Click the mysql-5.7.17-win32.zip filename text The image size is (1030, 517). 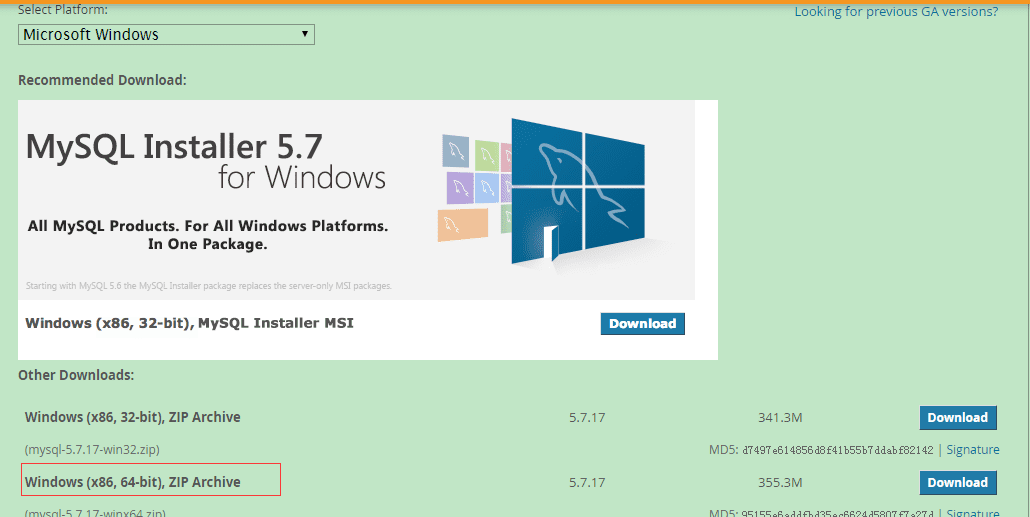pos(92,450)
